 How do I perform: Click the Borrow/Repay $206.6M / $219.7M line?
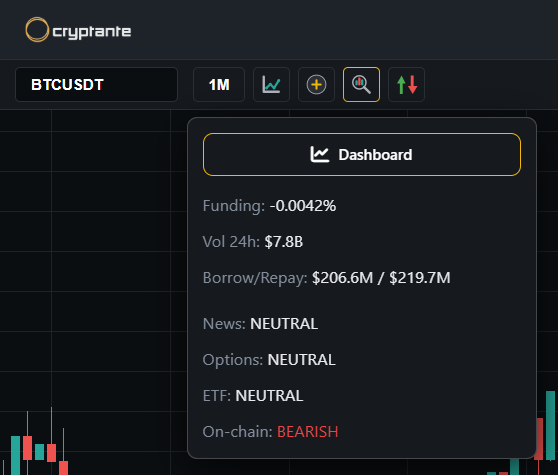pos(326,278)
